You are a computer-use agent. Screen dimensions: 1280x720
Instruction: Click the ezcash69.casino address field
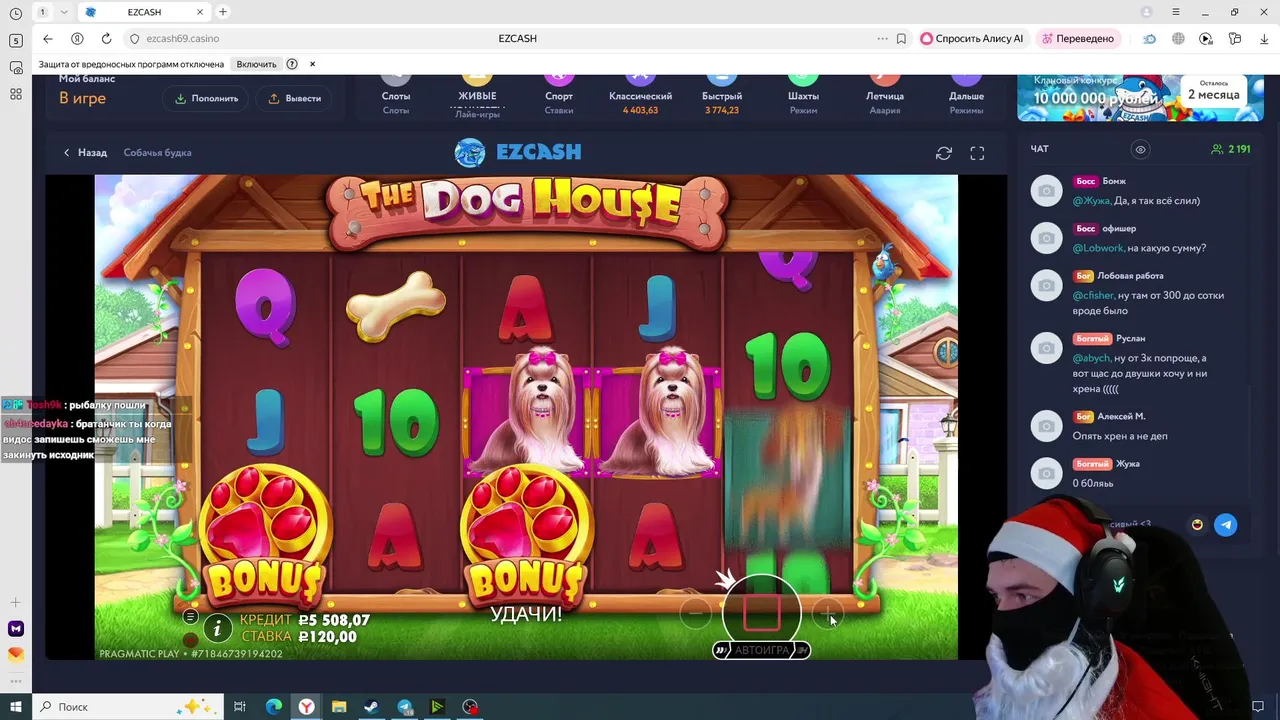pos(182,38)
